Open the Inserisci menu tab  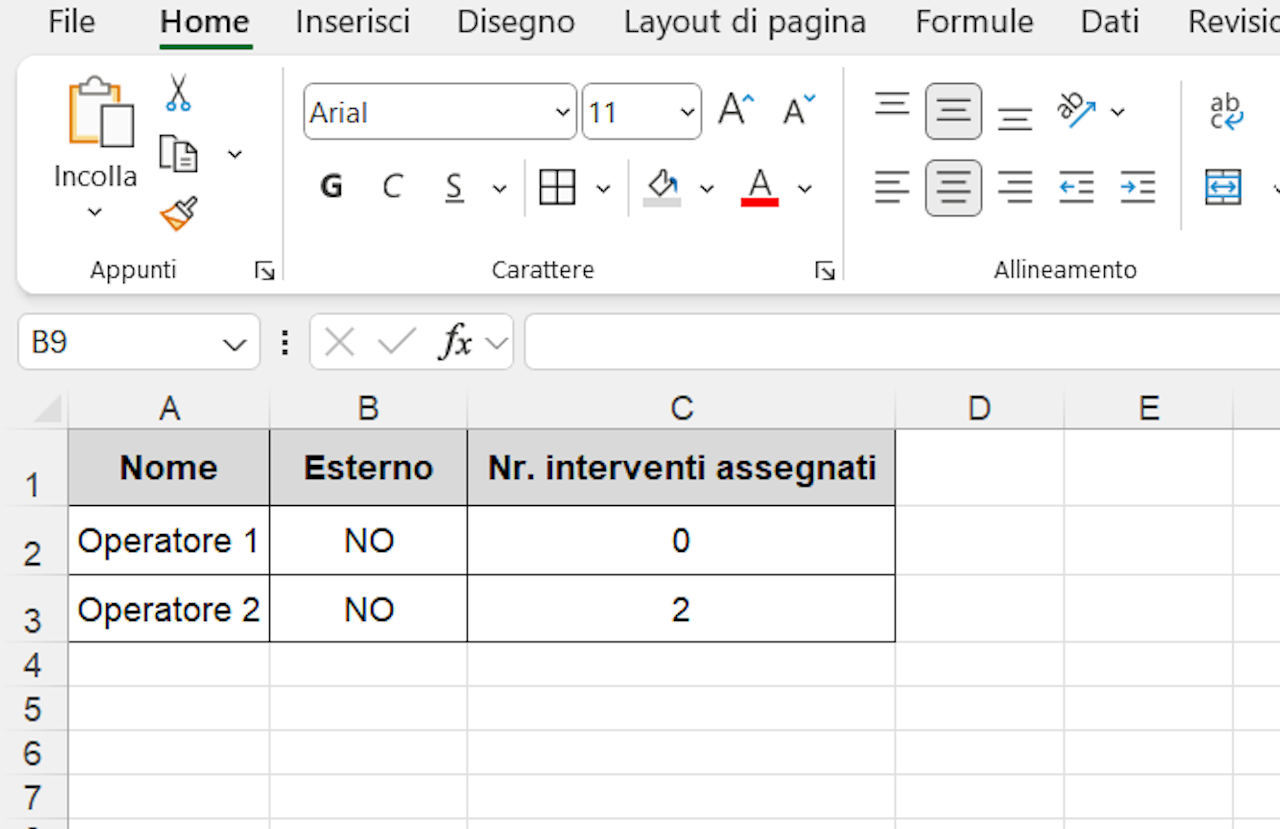point(352,22)
